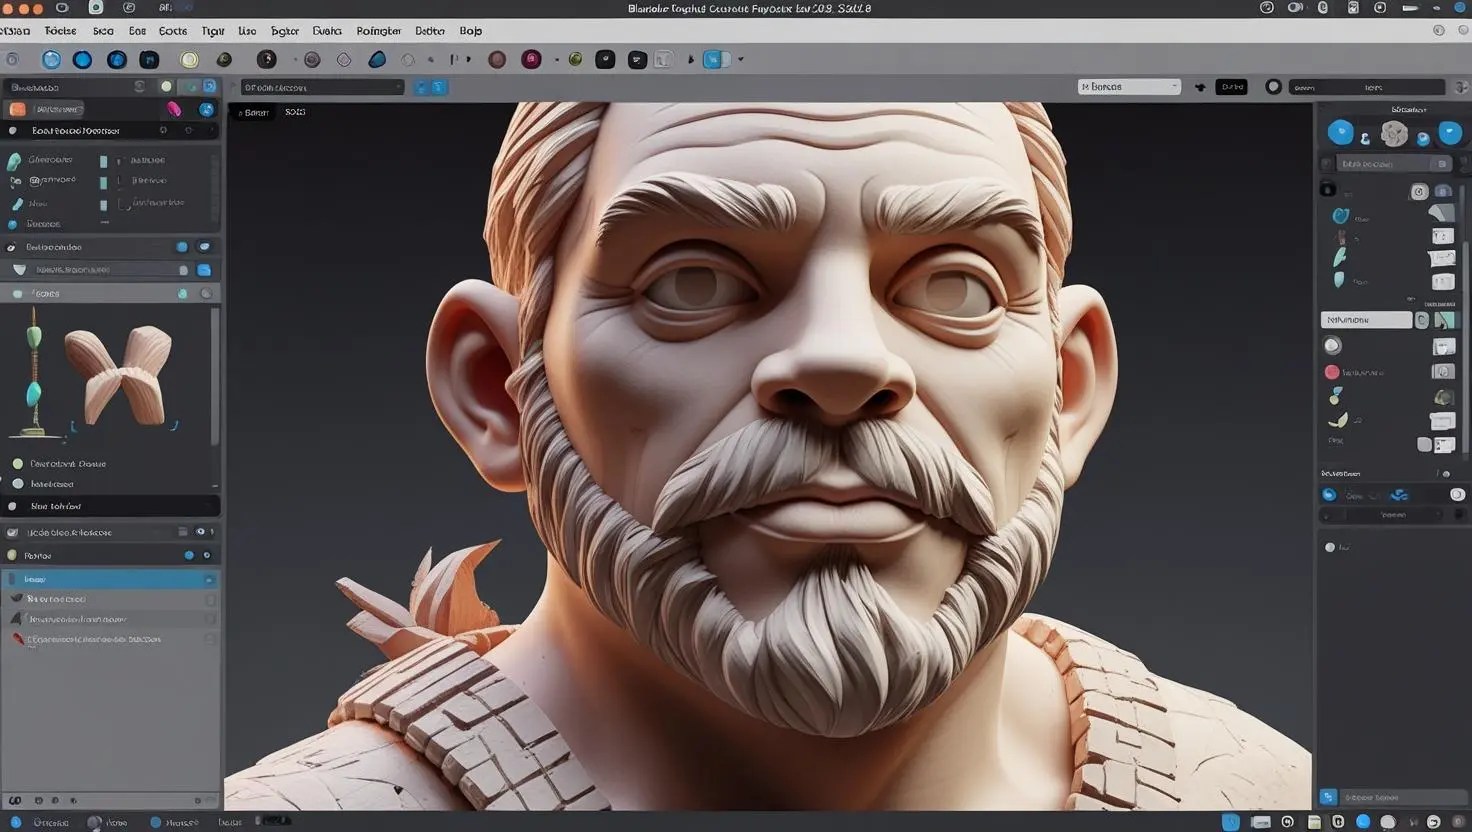This screenshot has width=1472, height=832.
Task: Select the blue sphere brush in the top toolbar
Action: point(83,59)
